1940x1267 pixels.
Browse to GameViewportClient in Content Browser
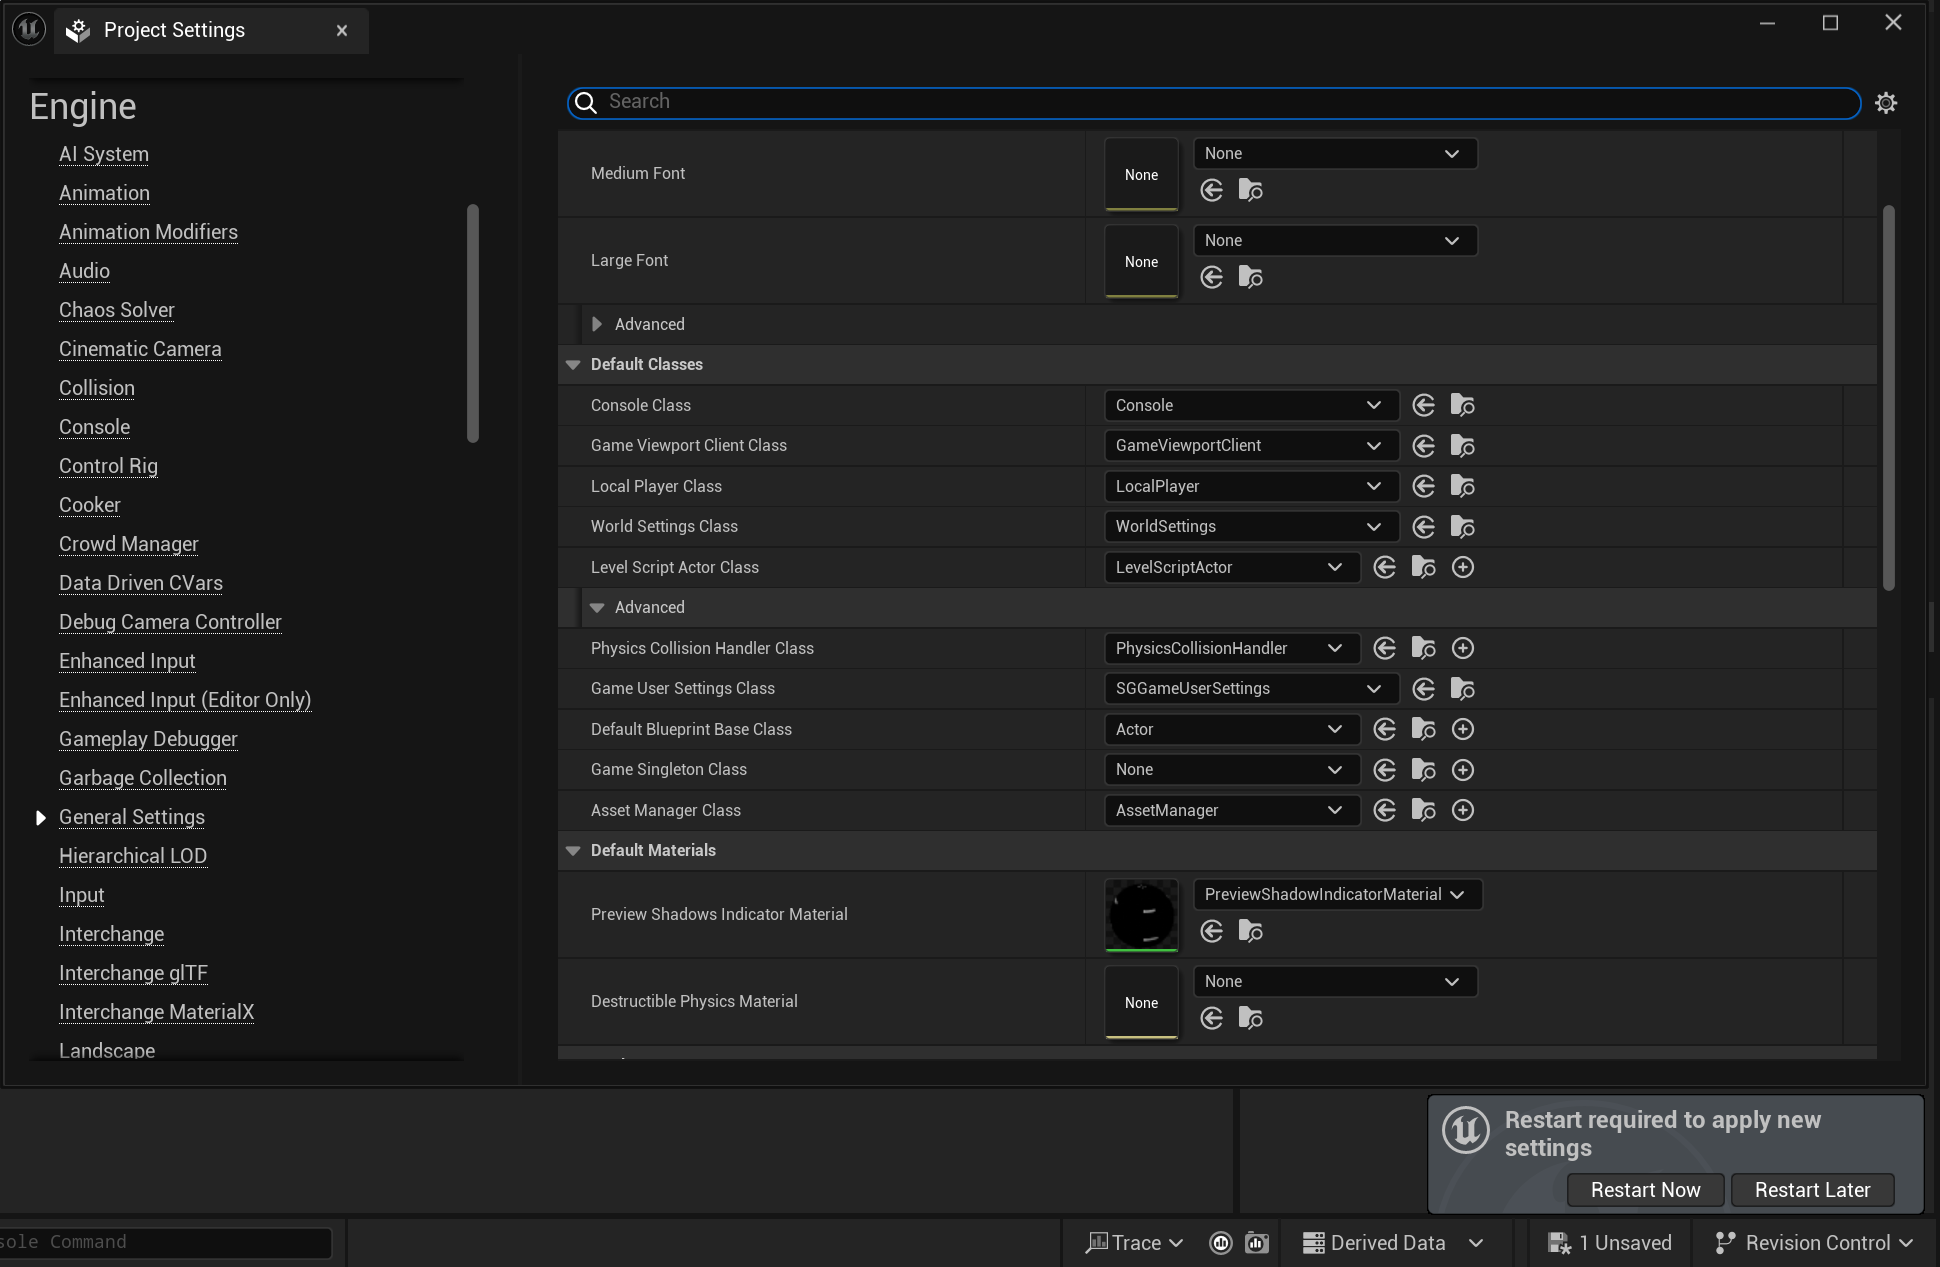click(1463, 445)
